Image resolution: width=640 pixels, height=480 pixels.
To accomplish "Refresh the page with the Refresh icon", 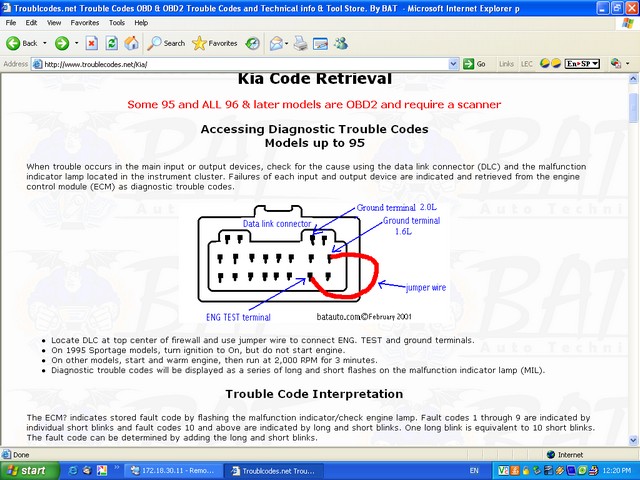I will [x=111, y=43].
